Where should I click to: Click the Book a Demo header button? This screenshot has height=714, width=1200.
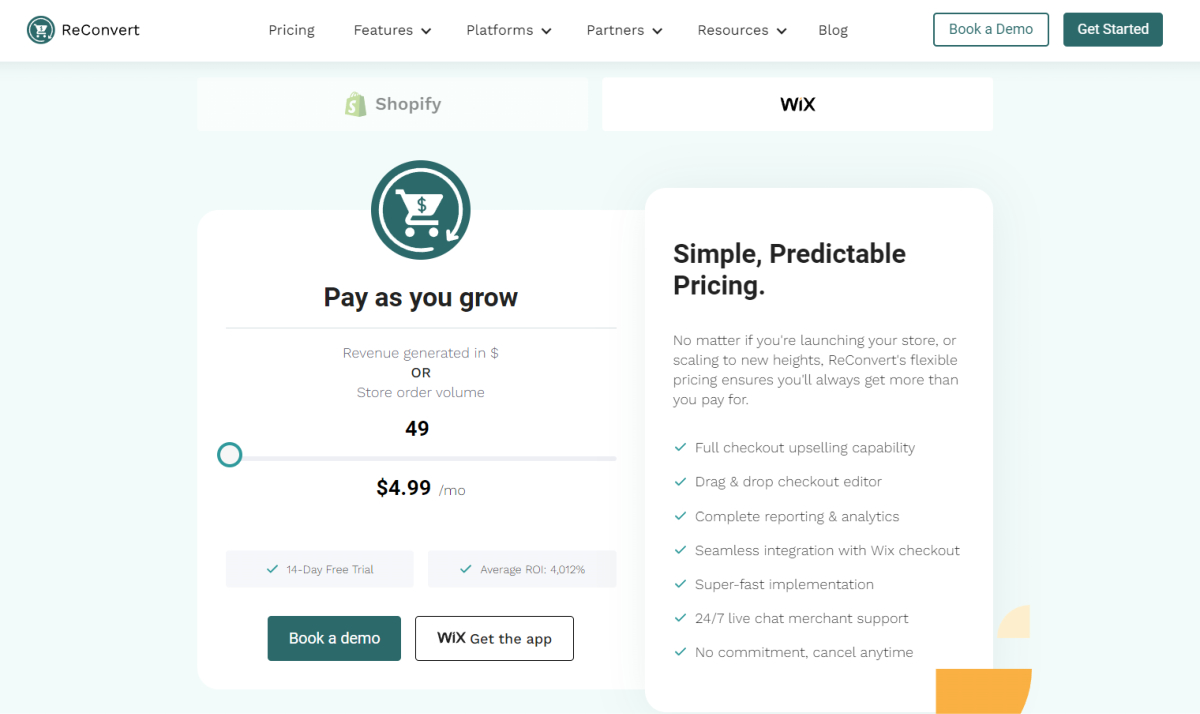click(x=990, y=29)
